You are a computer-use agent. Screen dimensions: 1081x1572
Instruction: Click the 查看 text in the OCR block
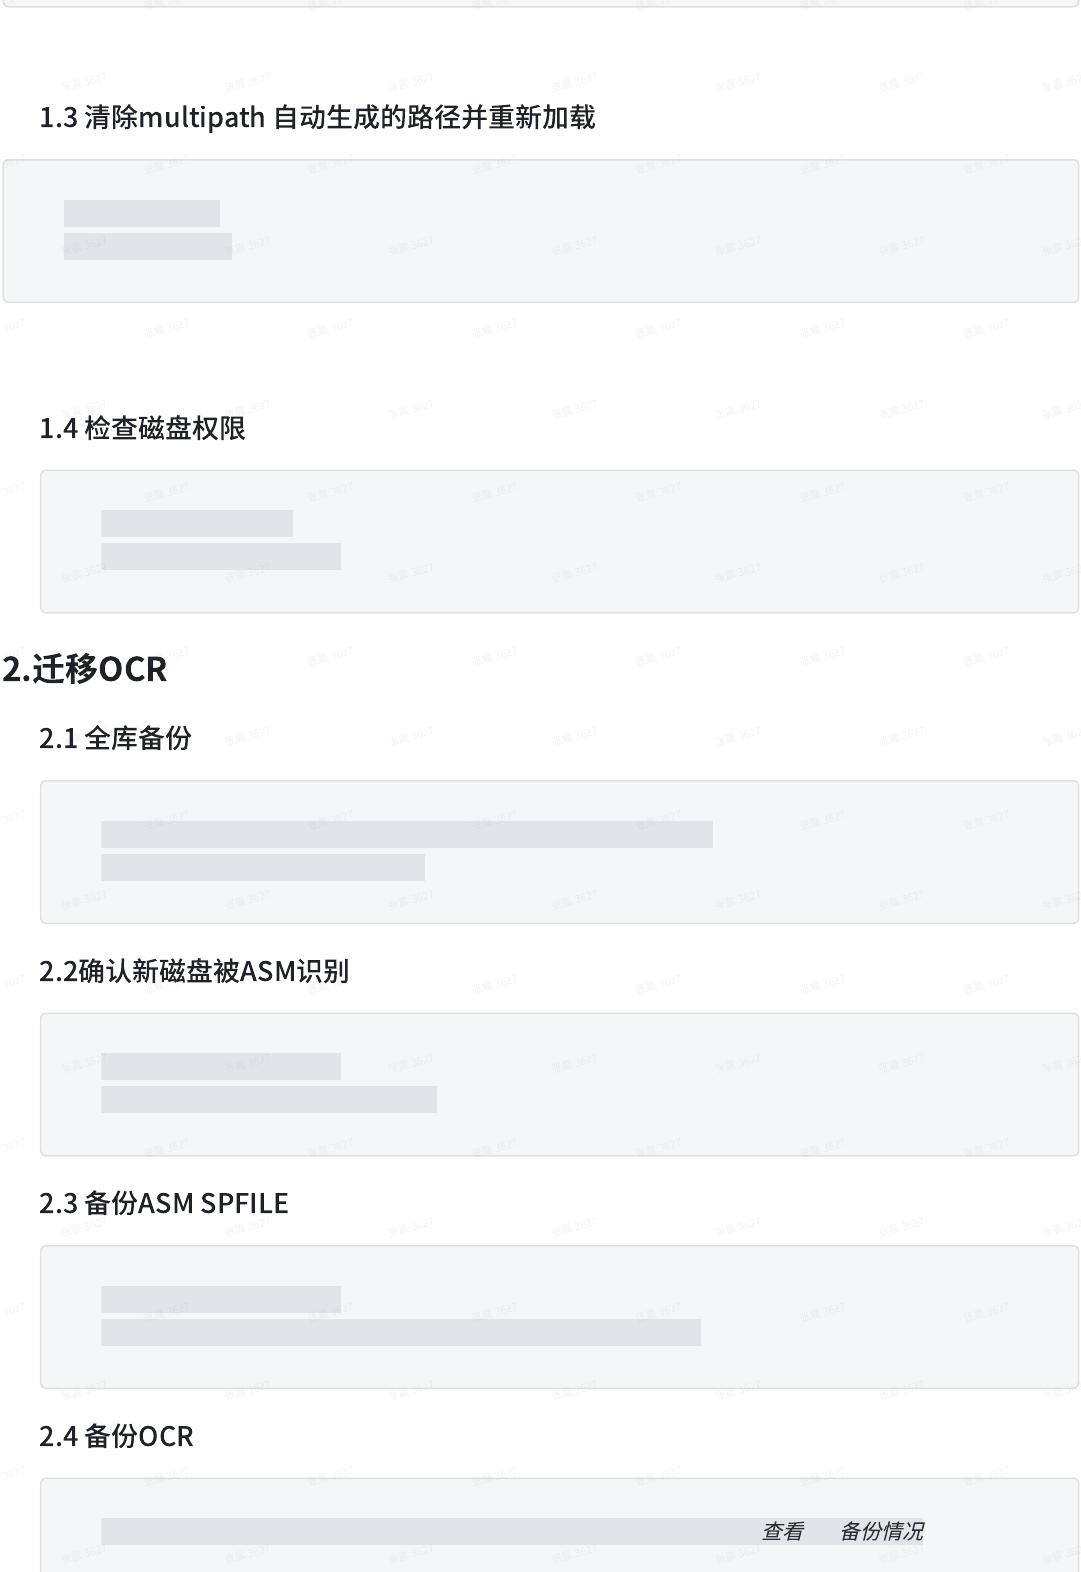click(x=783, y=1531)
